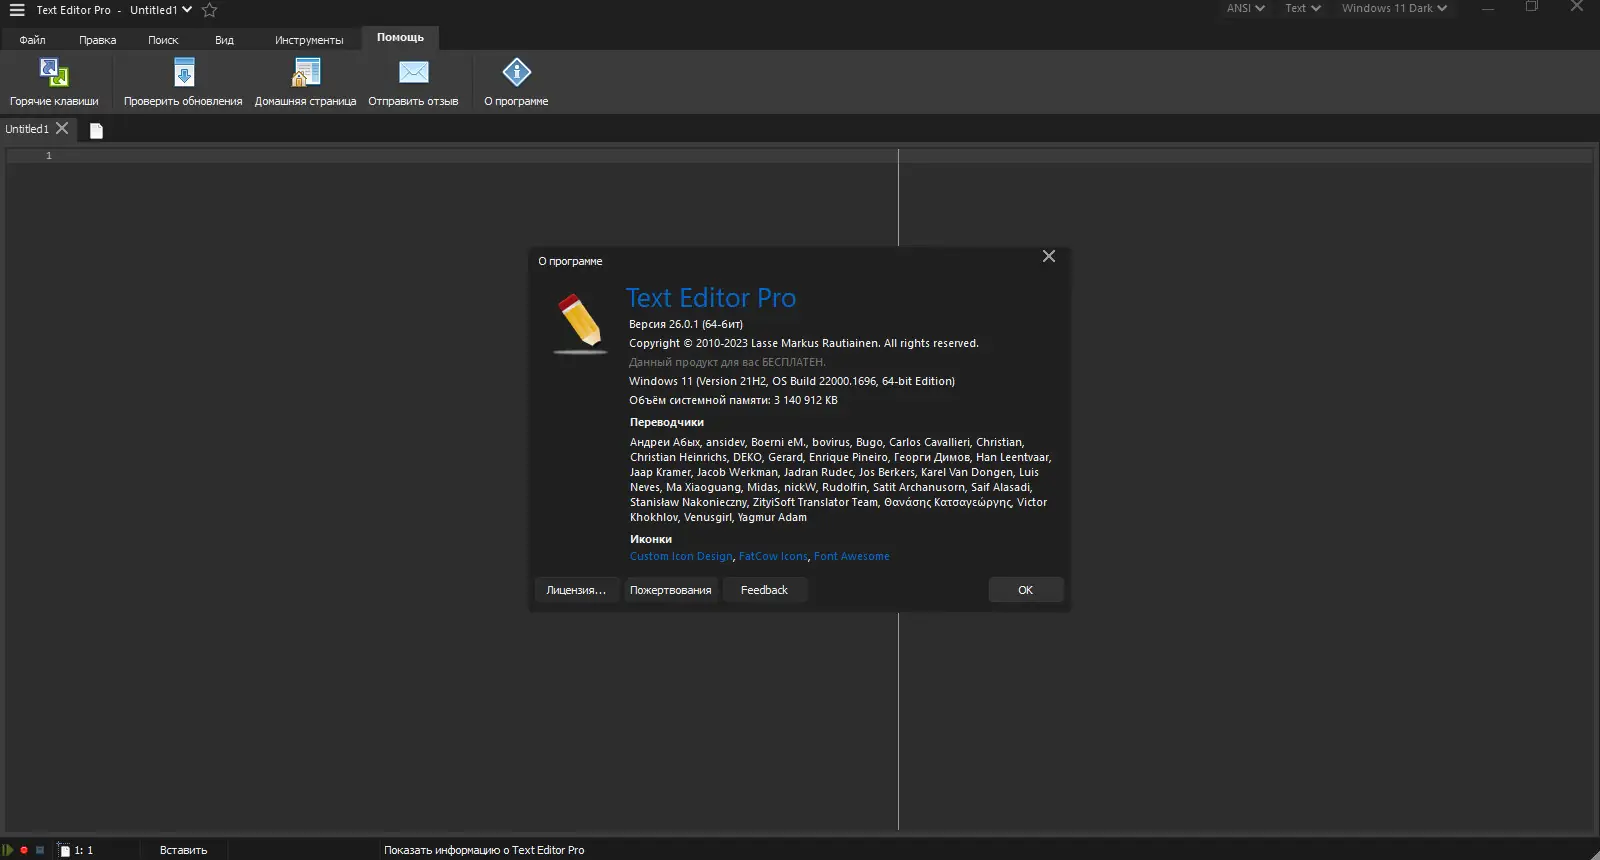Create a new document tab

point(96,130)
